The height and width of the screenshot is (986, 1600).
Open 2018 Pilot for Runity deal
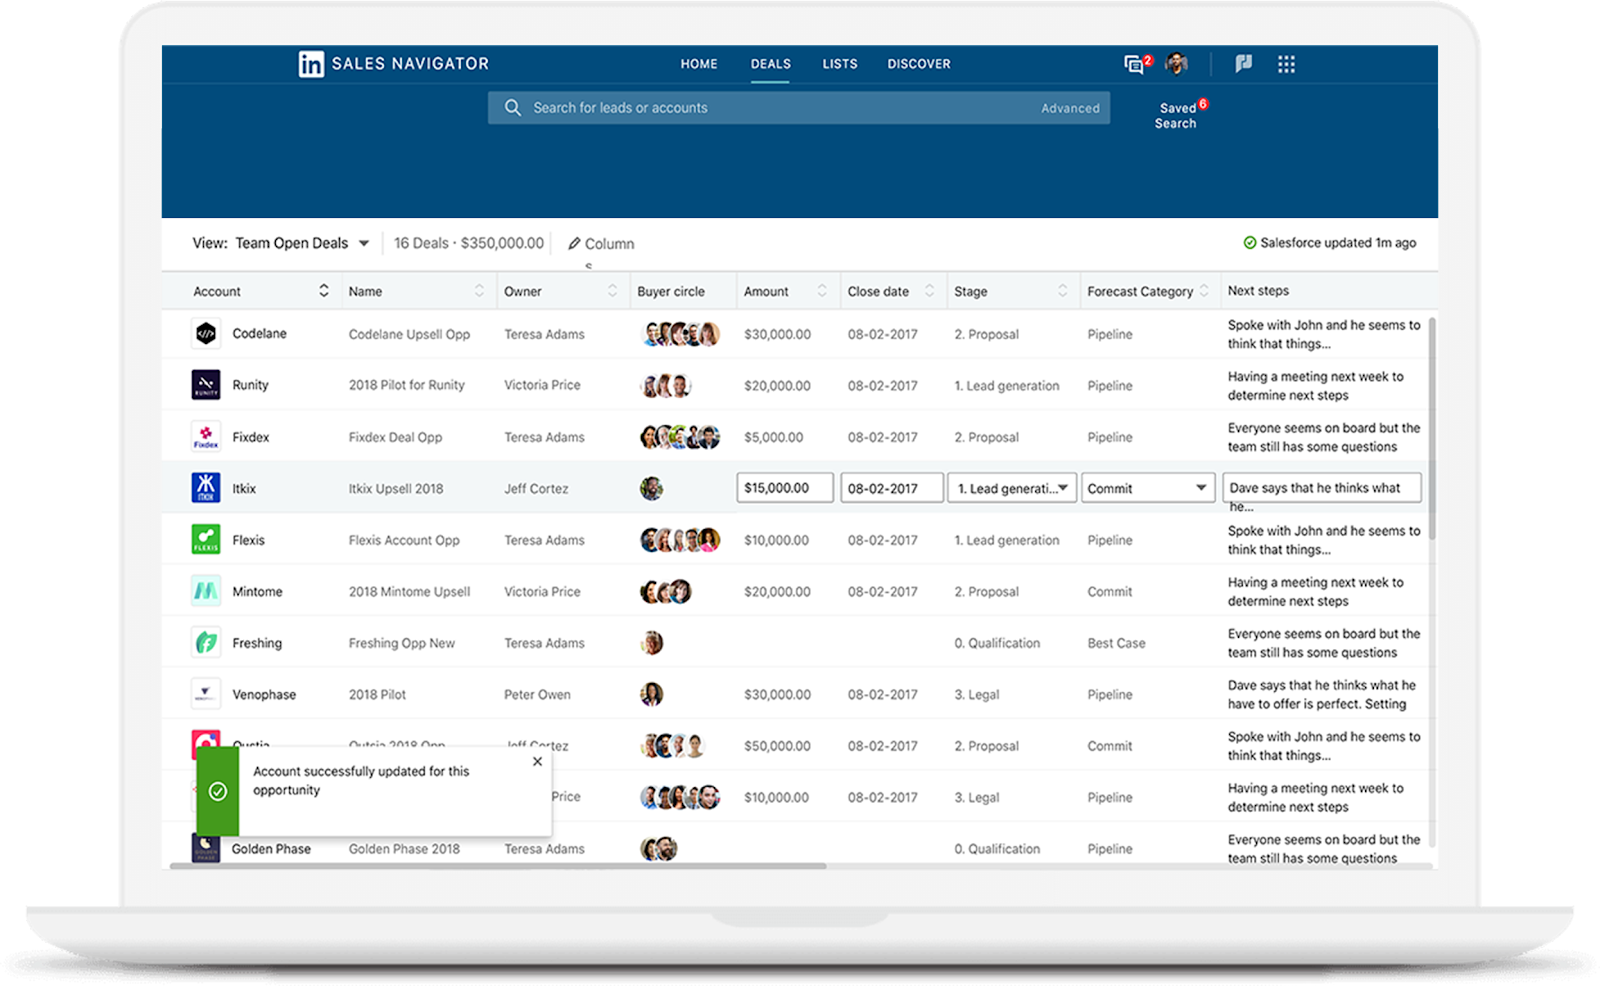(407, 385)
